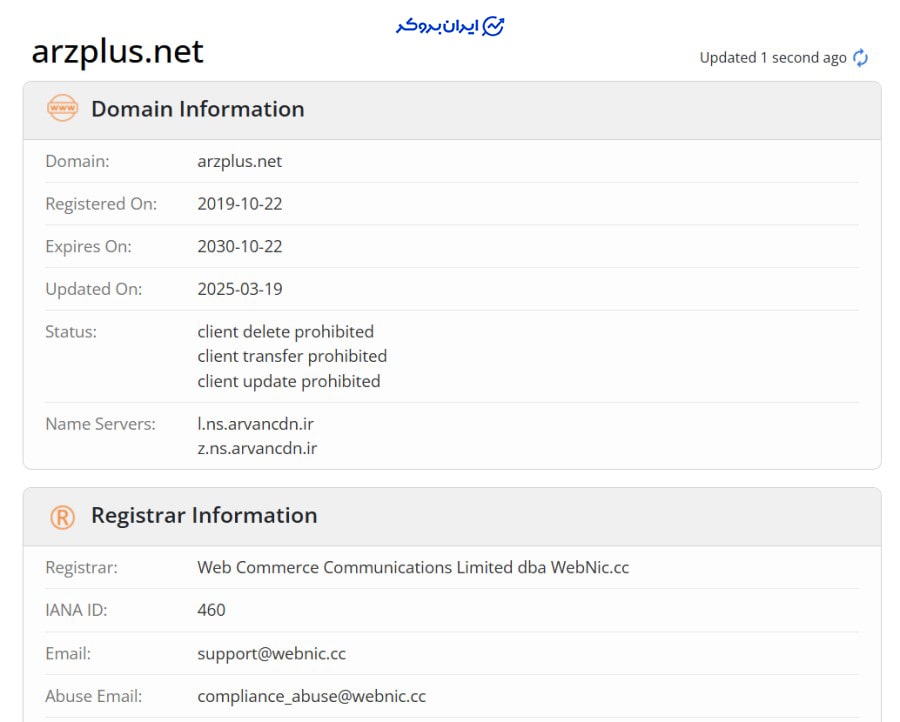Click the Updated On: label

94,289
